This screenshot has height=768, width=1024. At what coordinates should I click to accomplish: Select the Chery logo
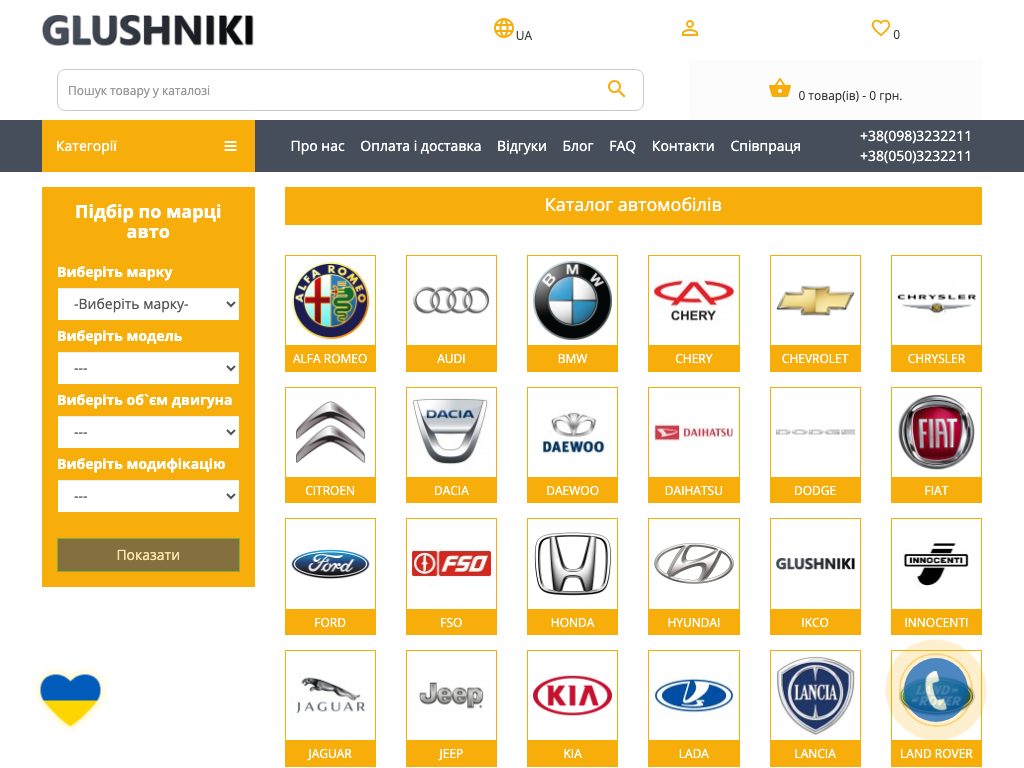pos(694,301)
